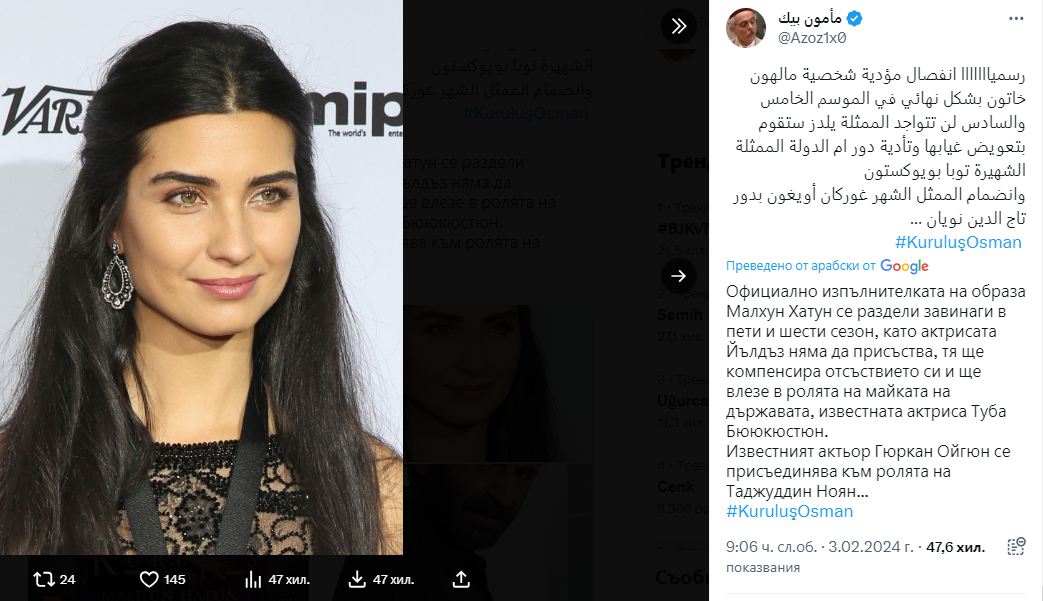Viewport: 1043px width, 601px height.
Task: View tweet analytics bar chart icon
Action: coord(253,580)
